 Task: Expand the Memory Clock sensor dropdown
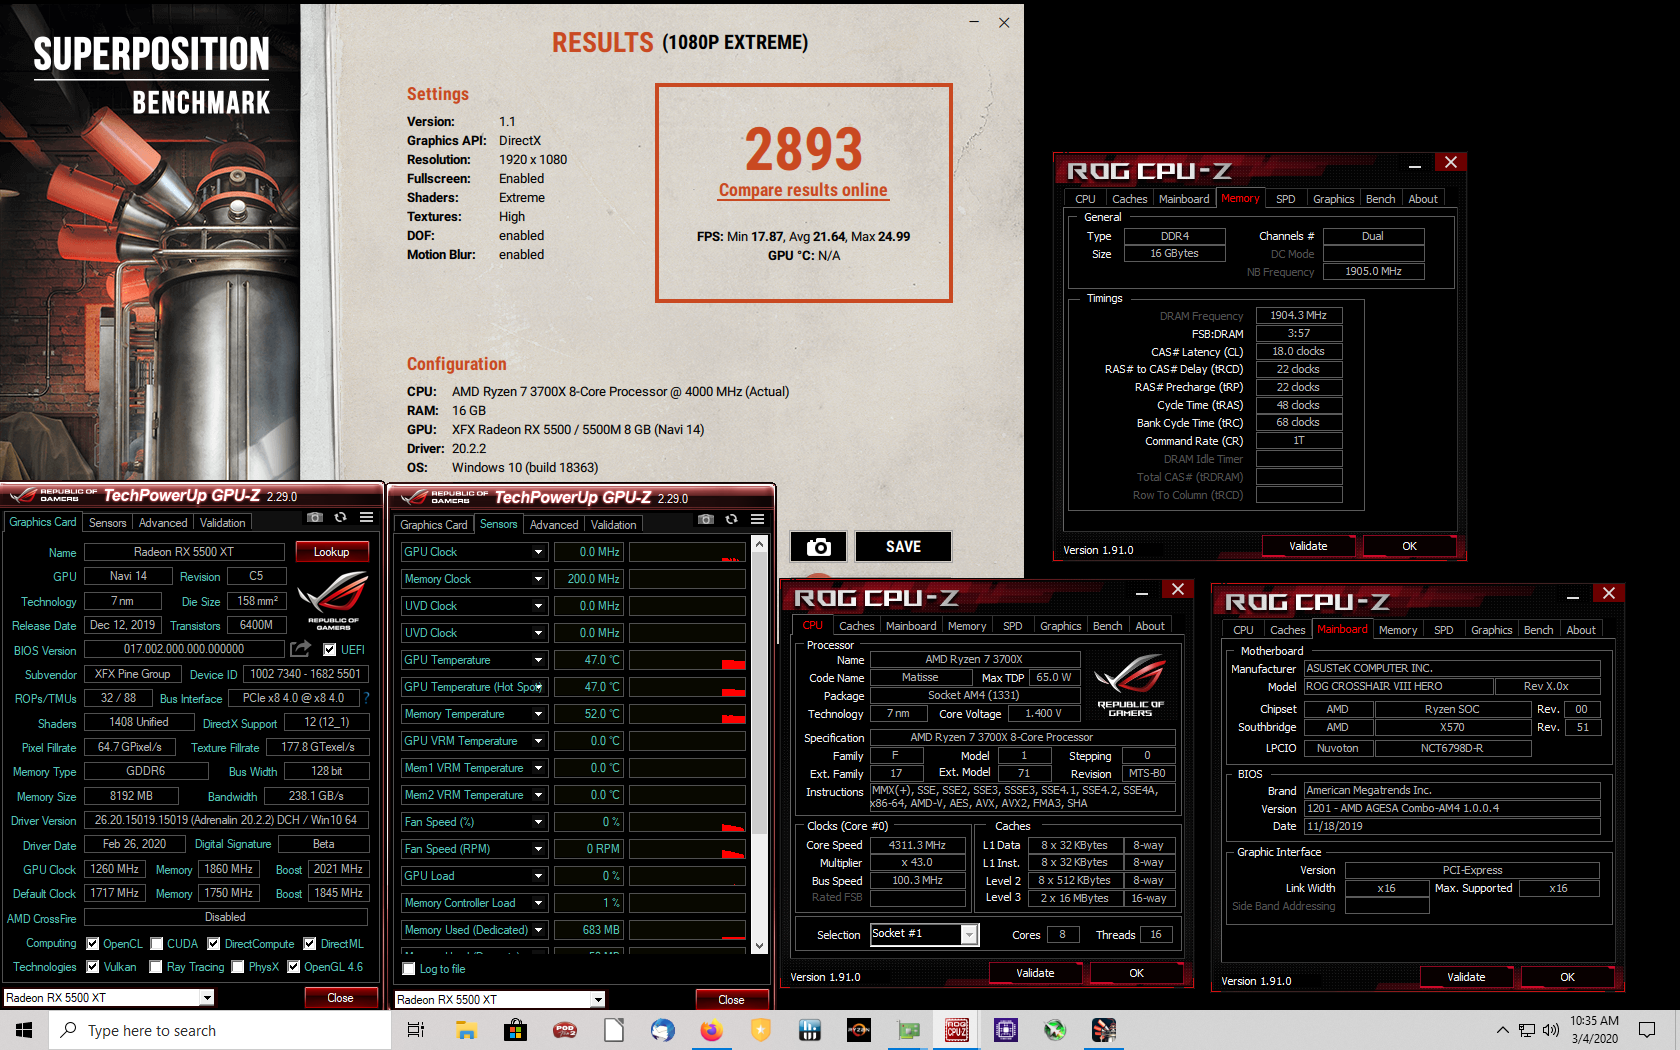click(538, 579)
